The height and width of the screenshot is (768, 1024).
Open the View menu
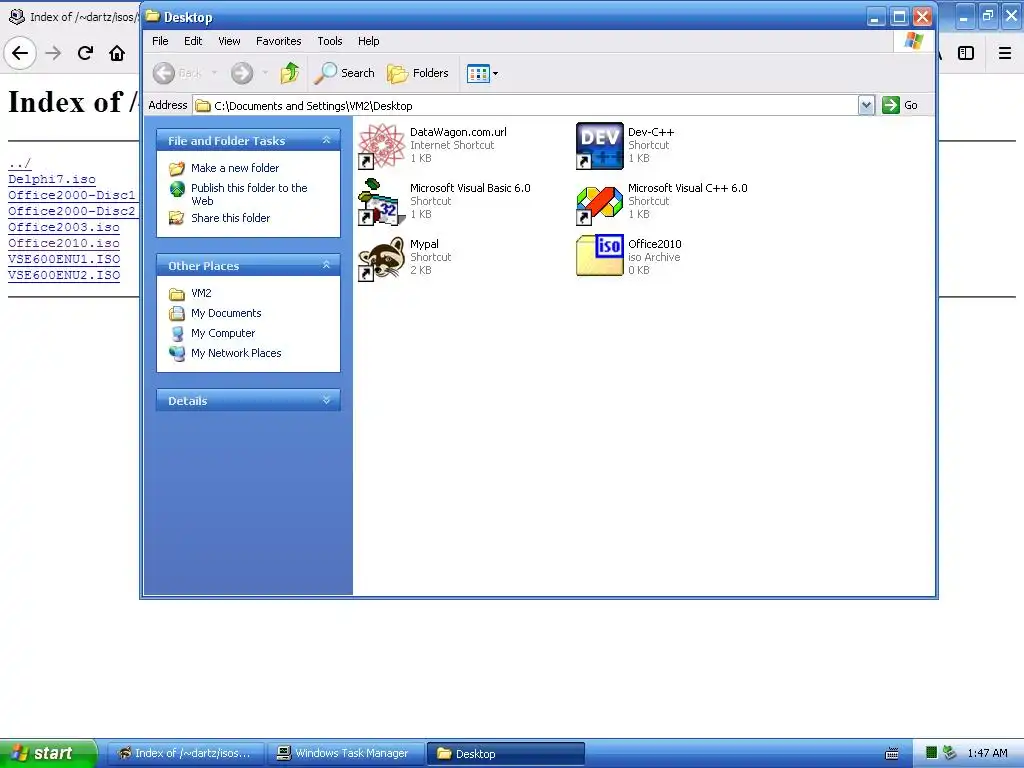click(x=229, y=41)
